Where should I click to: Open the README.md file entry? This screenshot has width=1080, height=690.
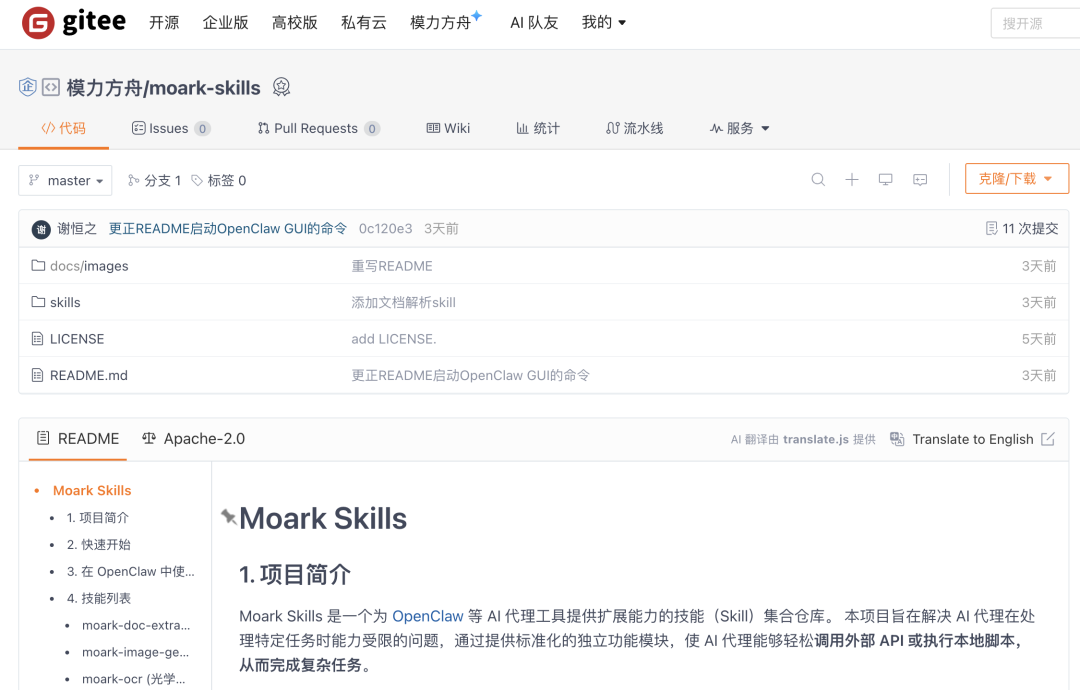pyautogui.click(x=88, y=375)
